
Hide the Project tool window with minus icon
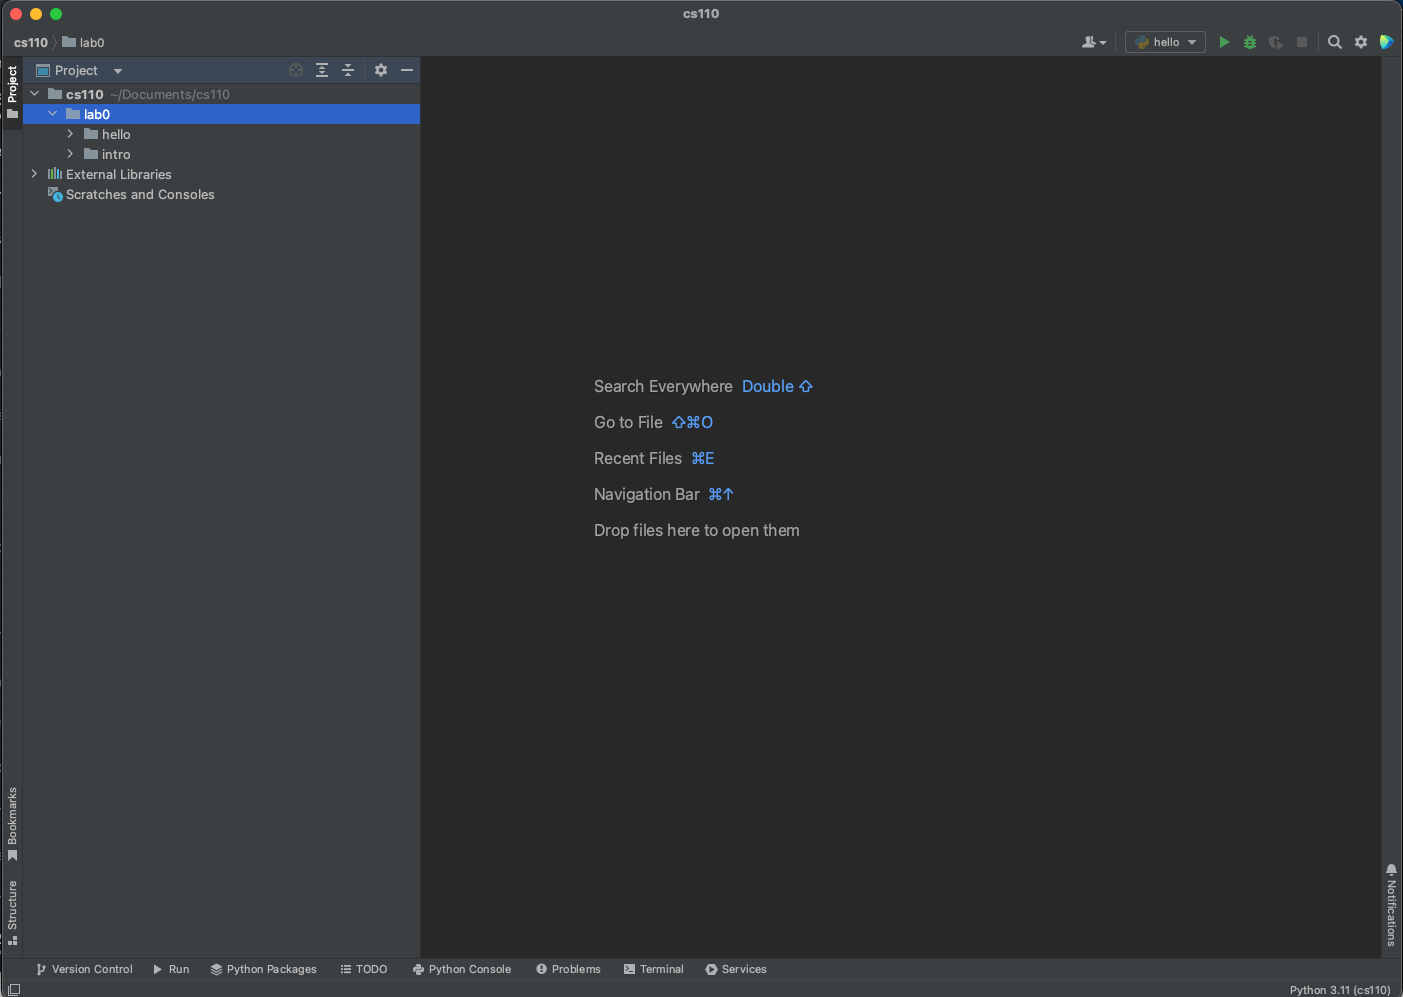[x=406, y=70]
